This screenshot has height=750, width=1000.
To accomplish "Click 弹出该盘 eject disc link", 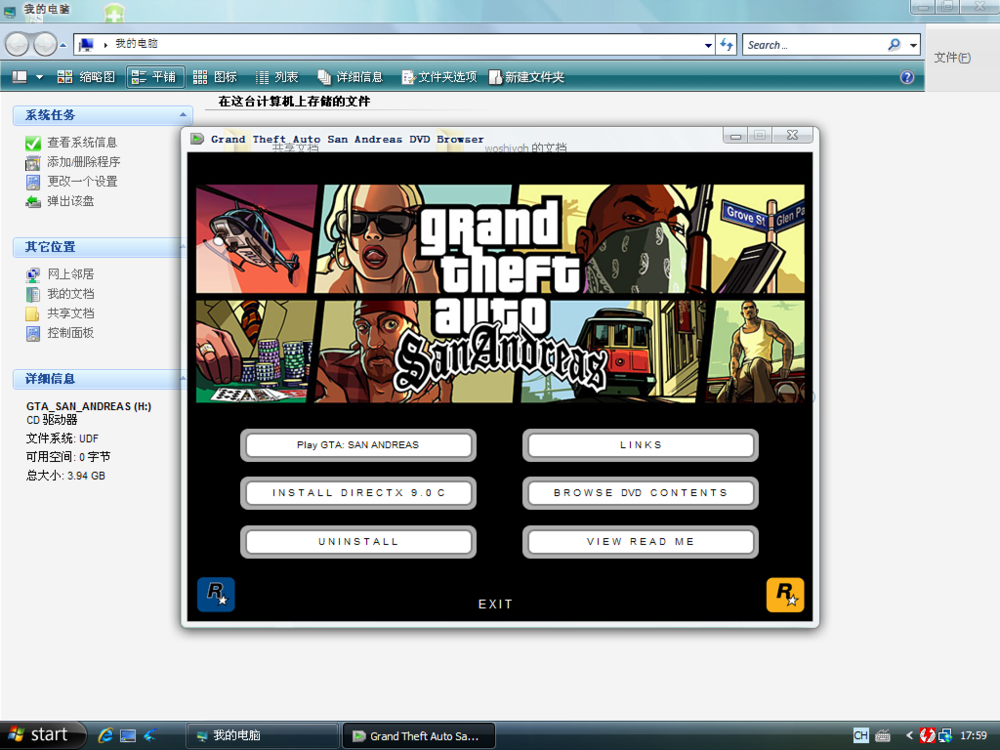I will (70, 202).
